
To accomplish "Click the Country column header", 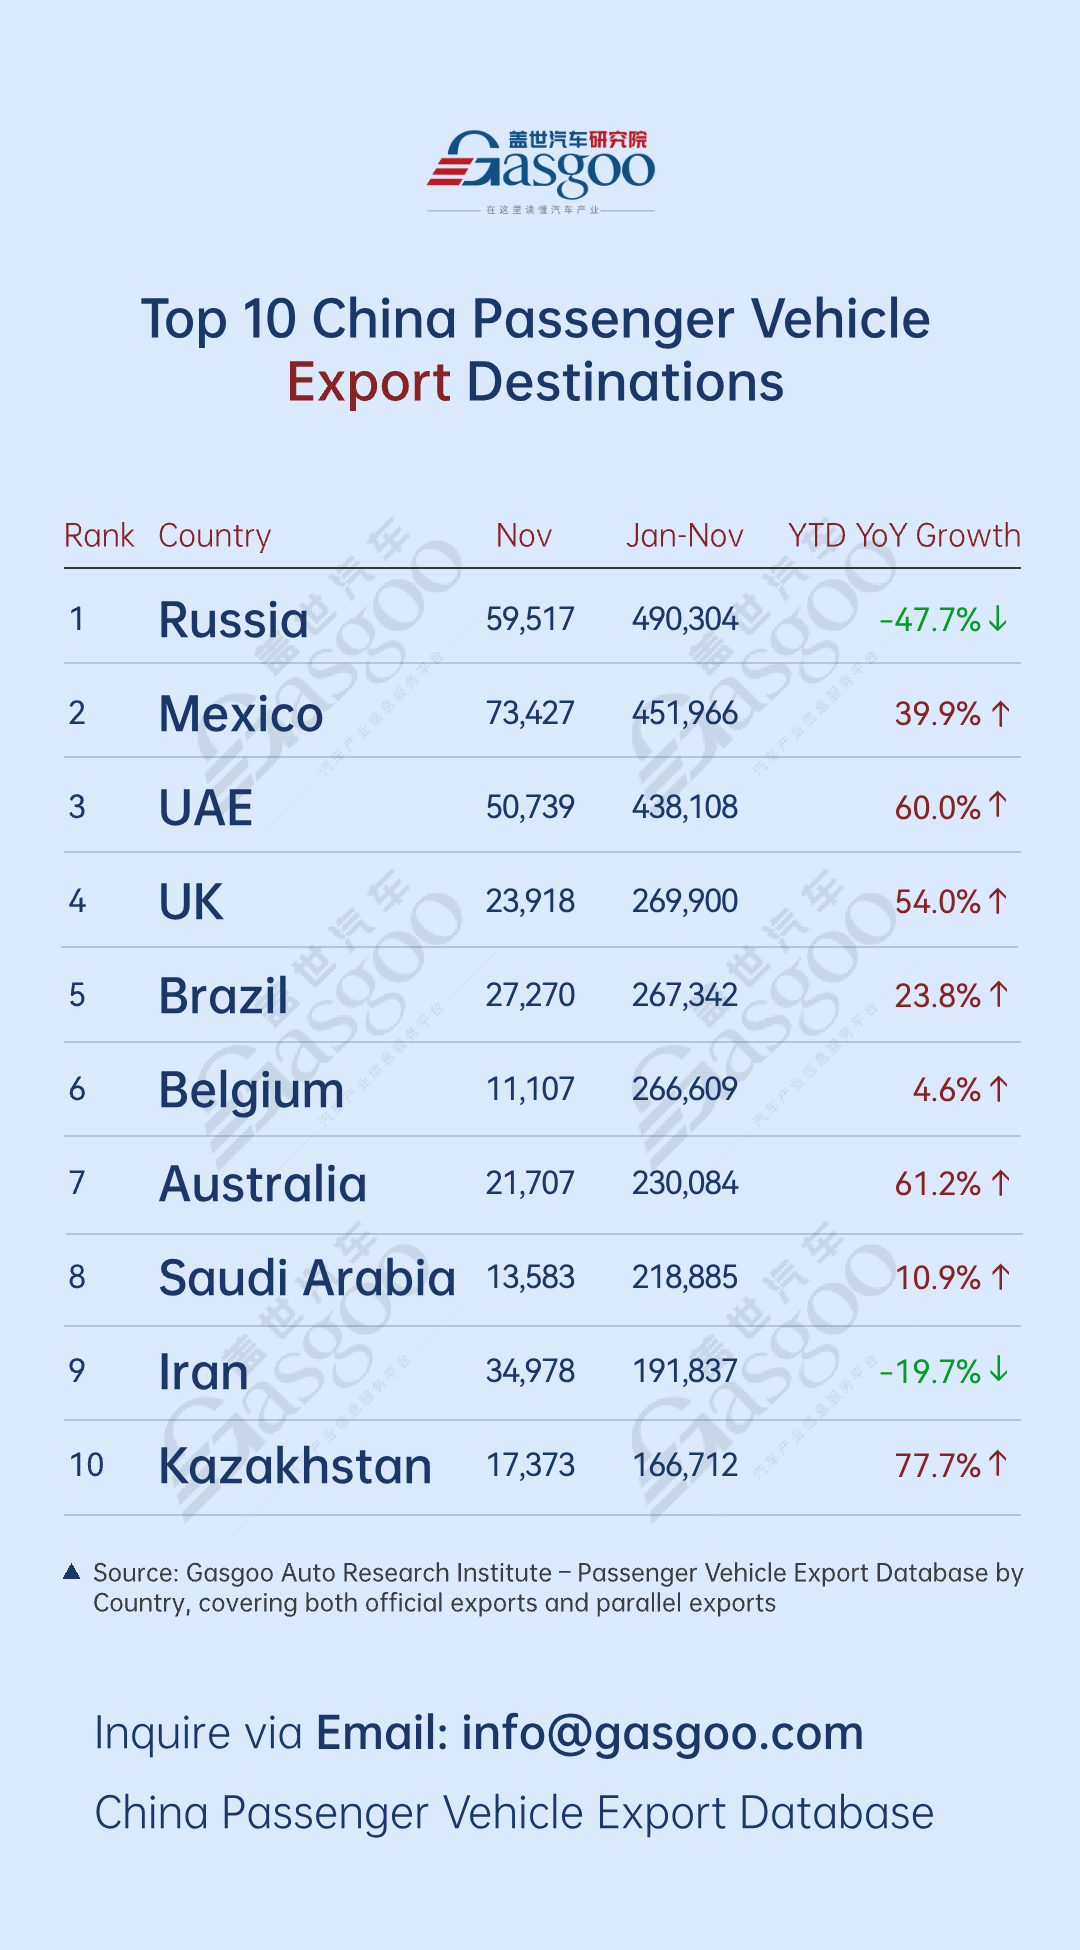I will pyautogui.click(x=215, y=536).
